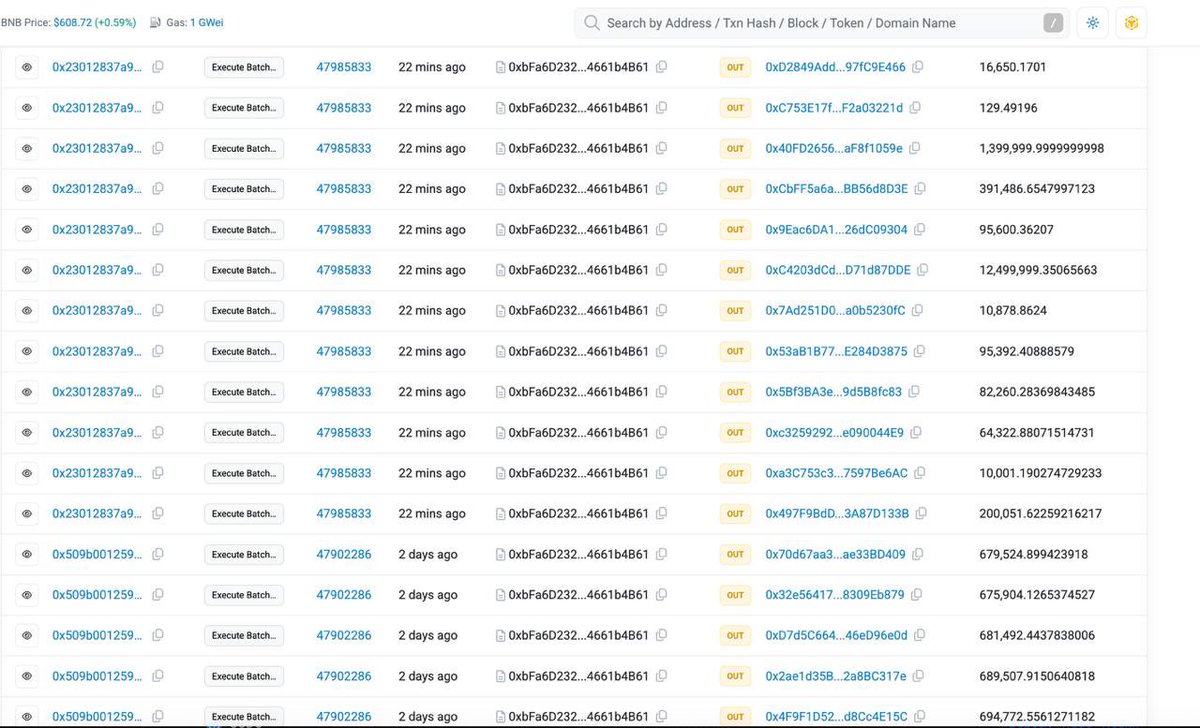1200x728 pixels.
Task: Click Execute Batch button in 16,650.1701 row
Action: [244, 67]
